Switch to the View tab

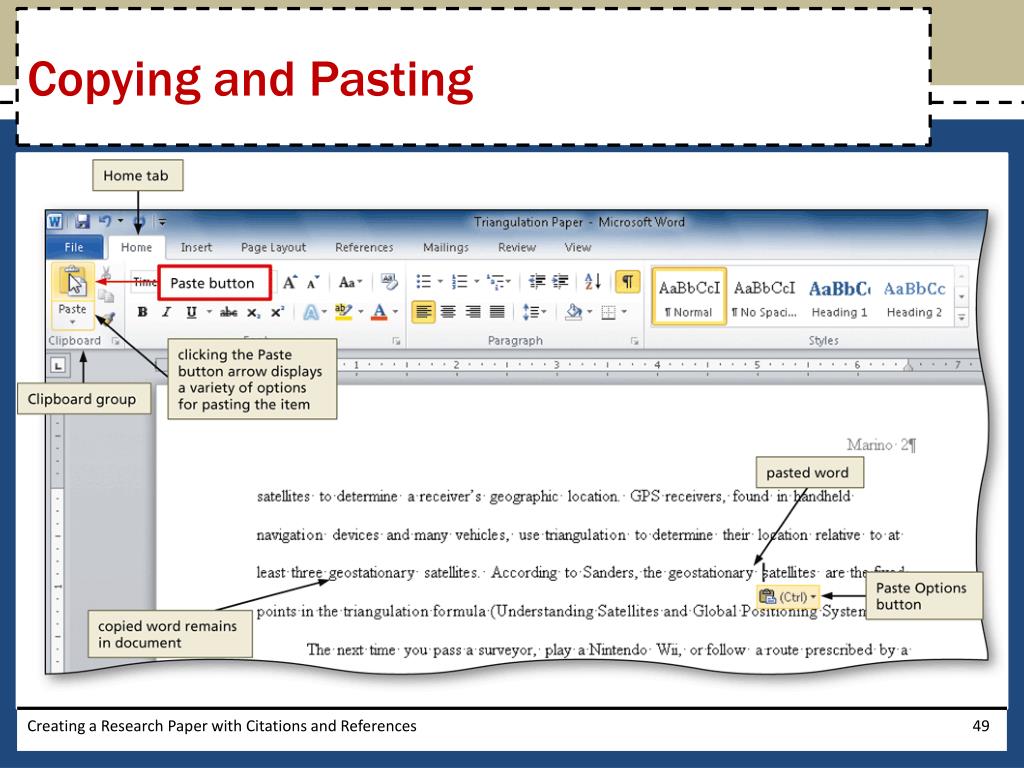(x=577, y=248)
